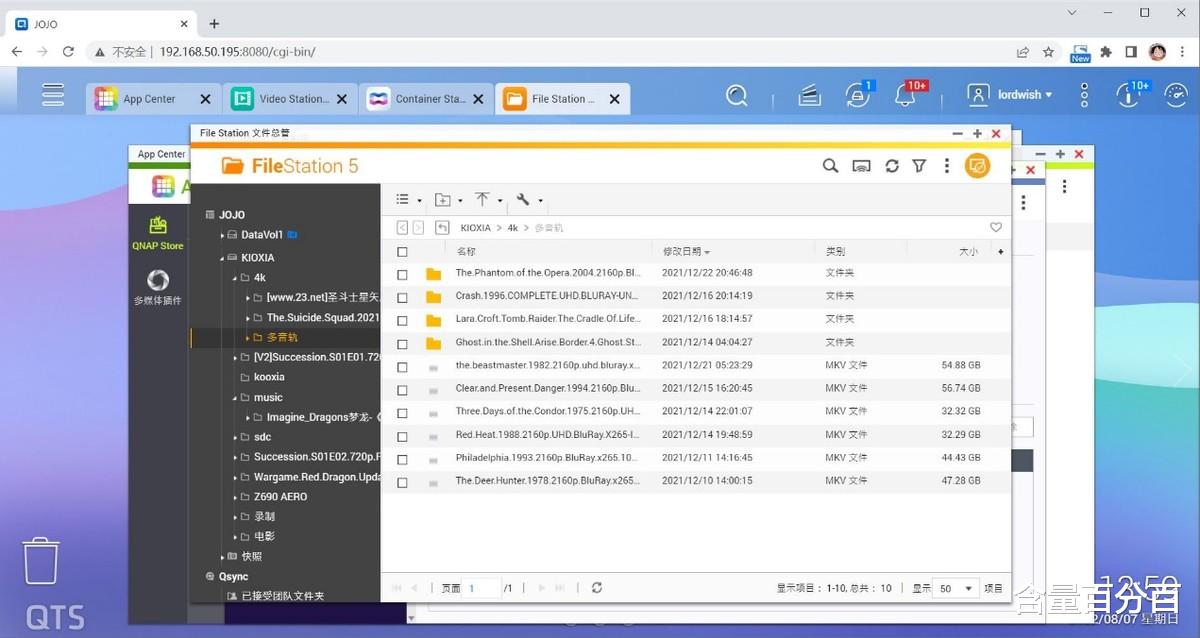
Task: Refresh the file list at bottom pager
Action: tap(597, 588)
